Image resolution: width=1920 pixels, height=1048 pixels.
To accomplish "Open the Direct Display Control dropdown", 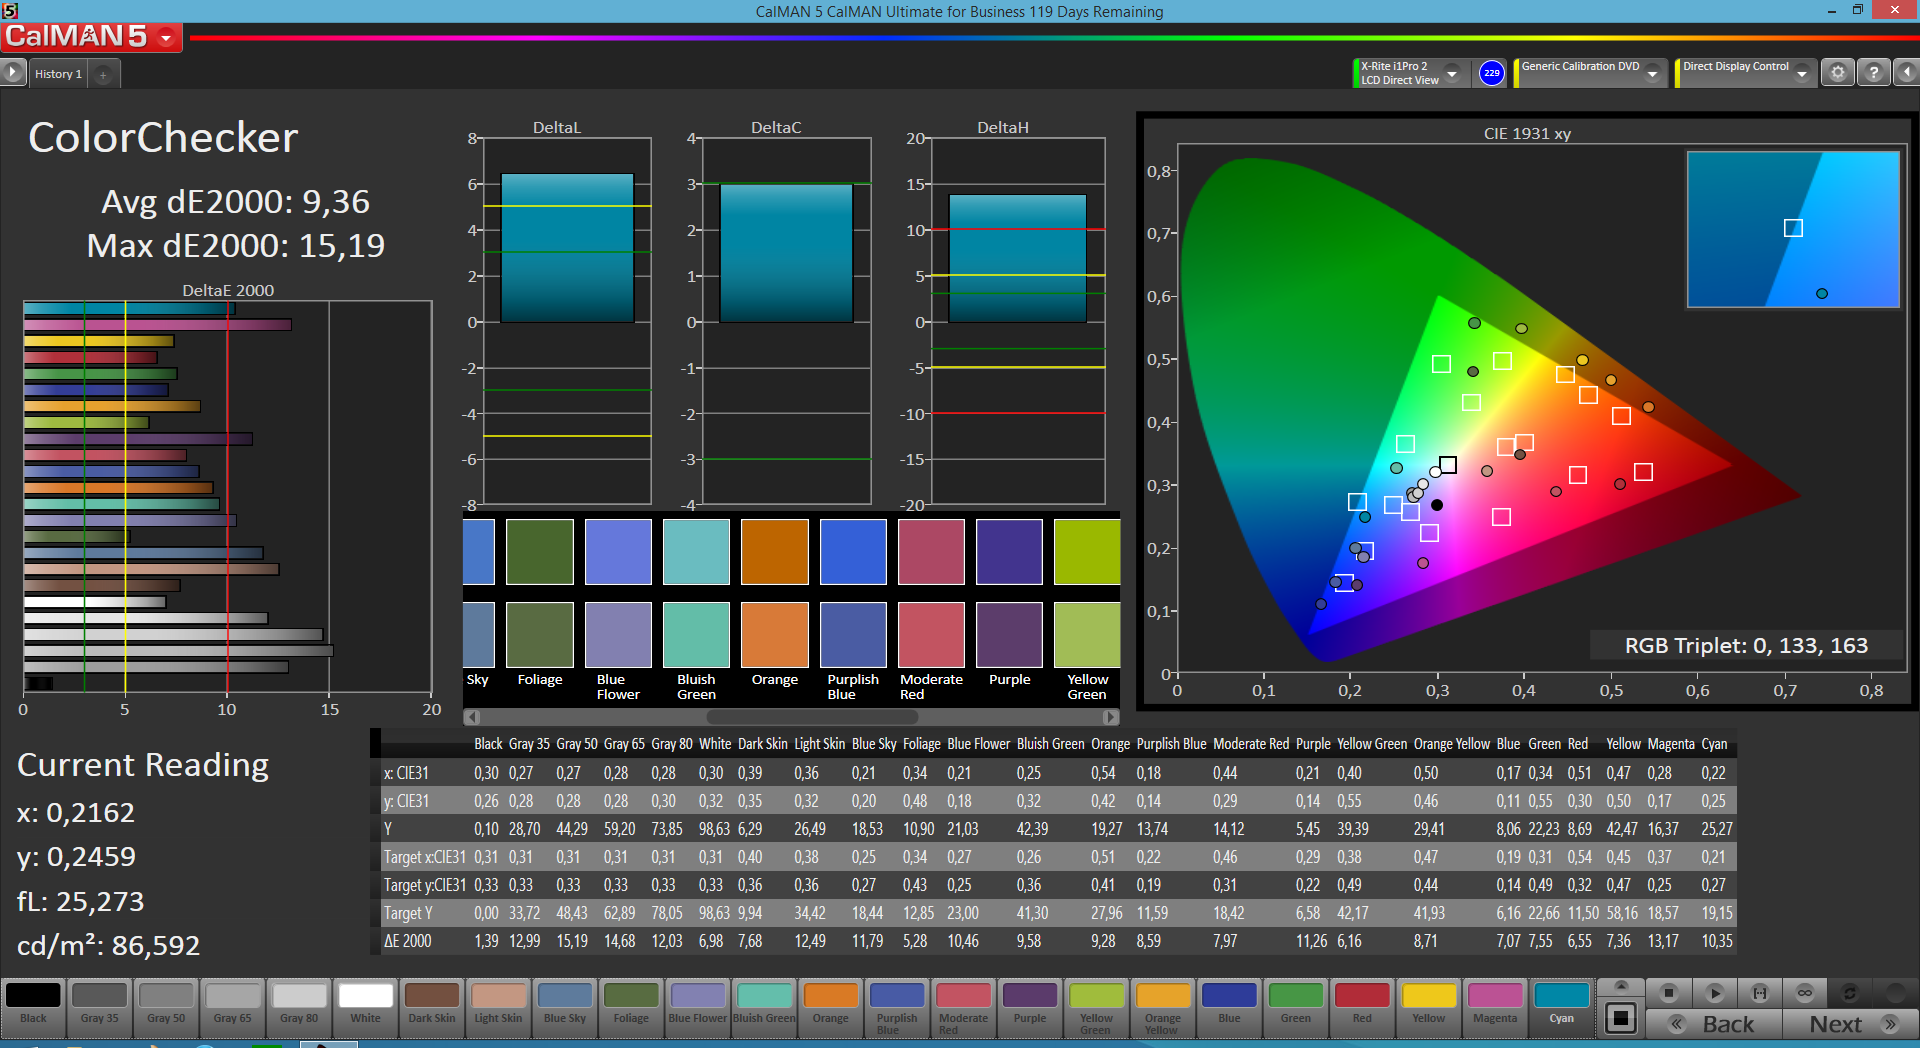I will (x=1801, y=73).
